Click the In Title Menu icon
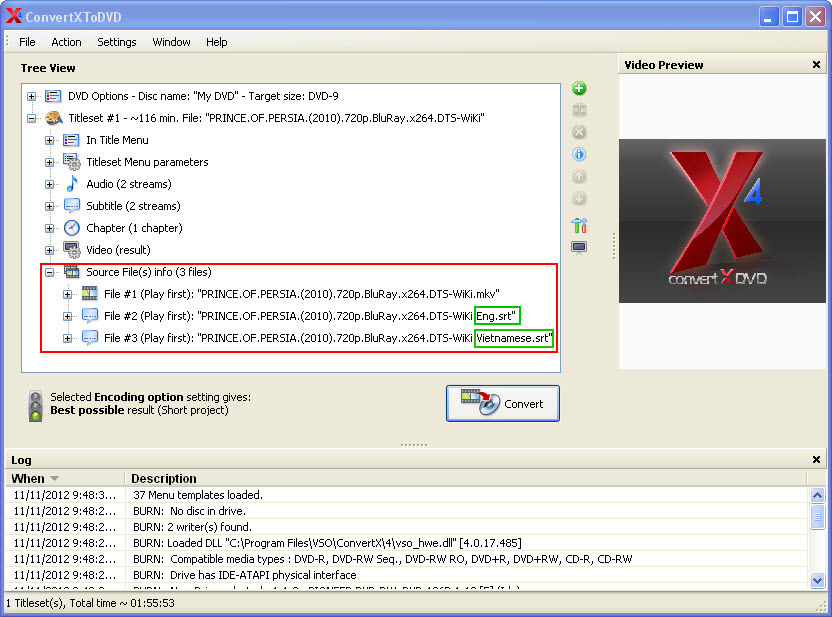The image size is (832, 617). pyautogui.click(x=71, y=140)
